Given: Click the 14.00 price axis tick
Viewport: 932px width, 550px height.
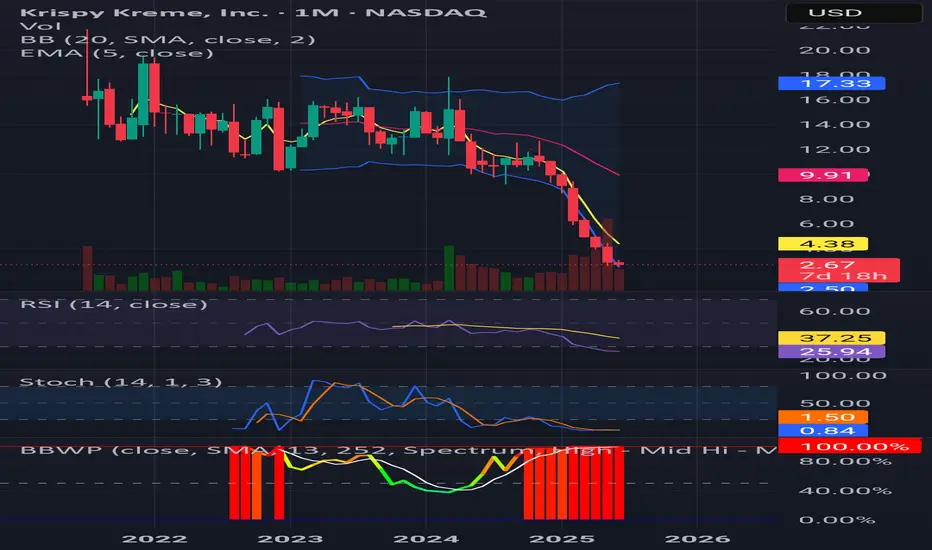Looking at the screenshot, I should (x=835, y=124).
